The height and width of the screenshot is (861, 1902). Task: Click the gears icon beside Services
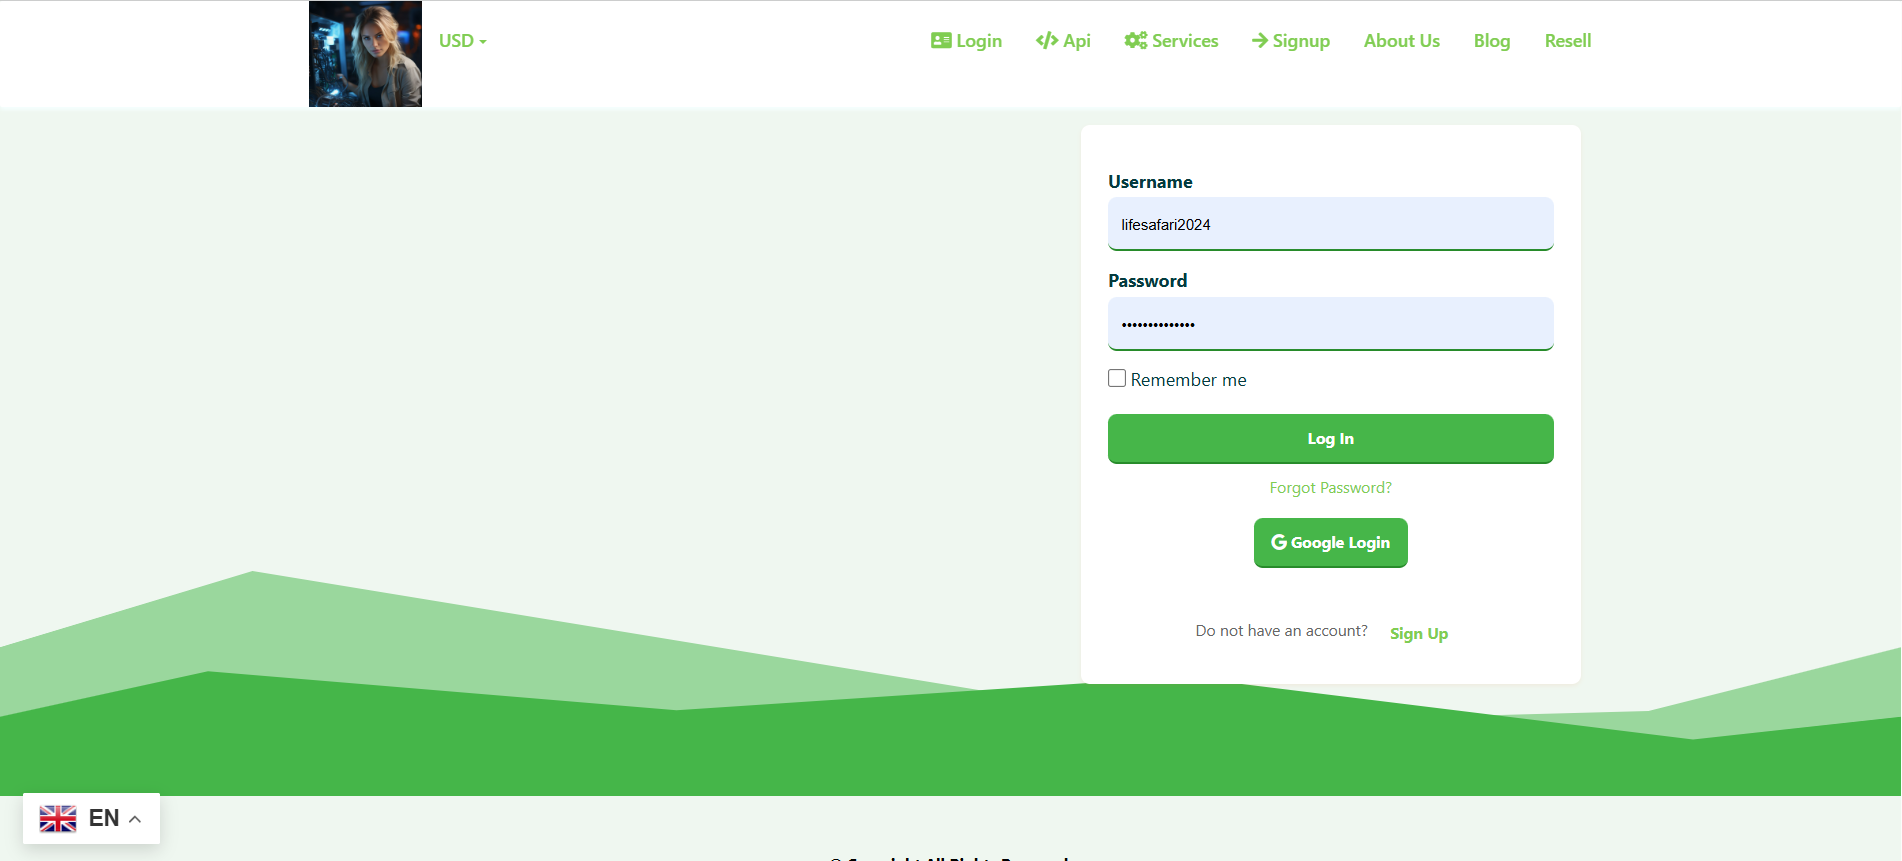click(x=1135, y=41)
